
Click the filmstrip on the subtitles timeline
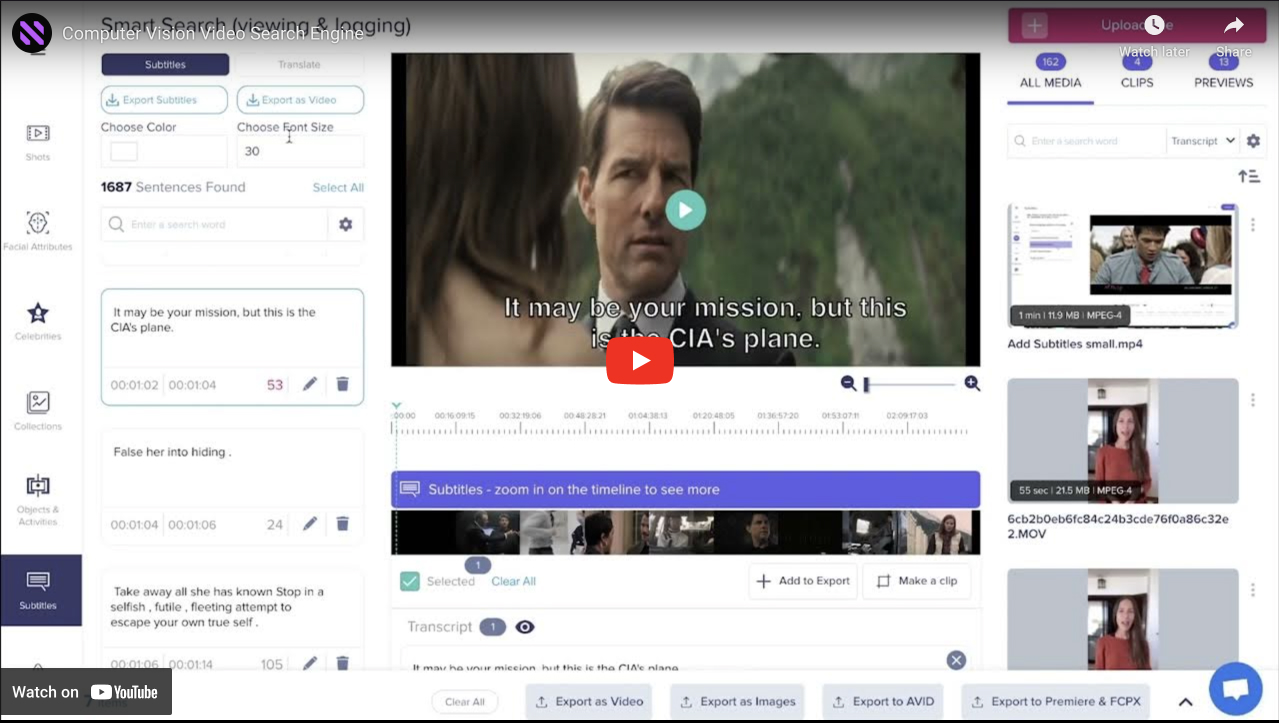coord(685,533)
